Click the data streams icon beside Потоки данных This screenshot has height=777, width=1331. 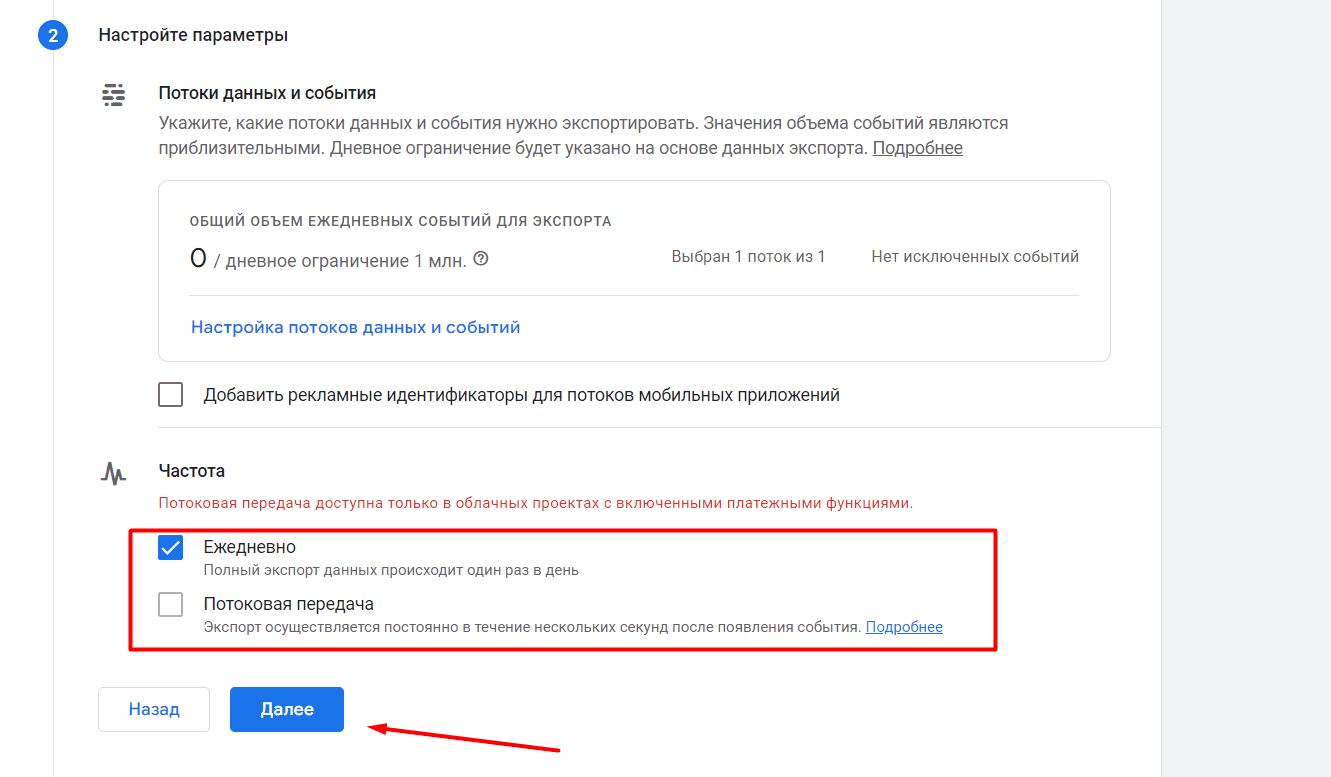(114, 95)
